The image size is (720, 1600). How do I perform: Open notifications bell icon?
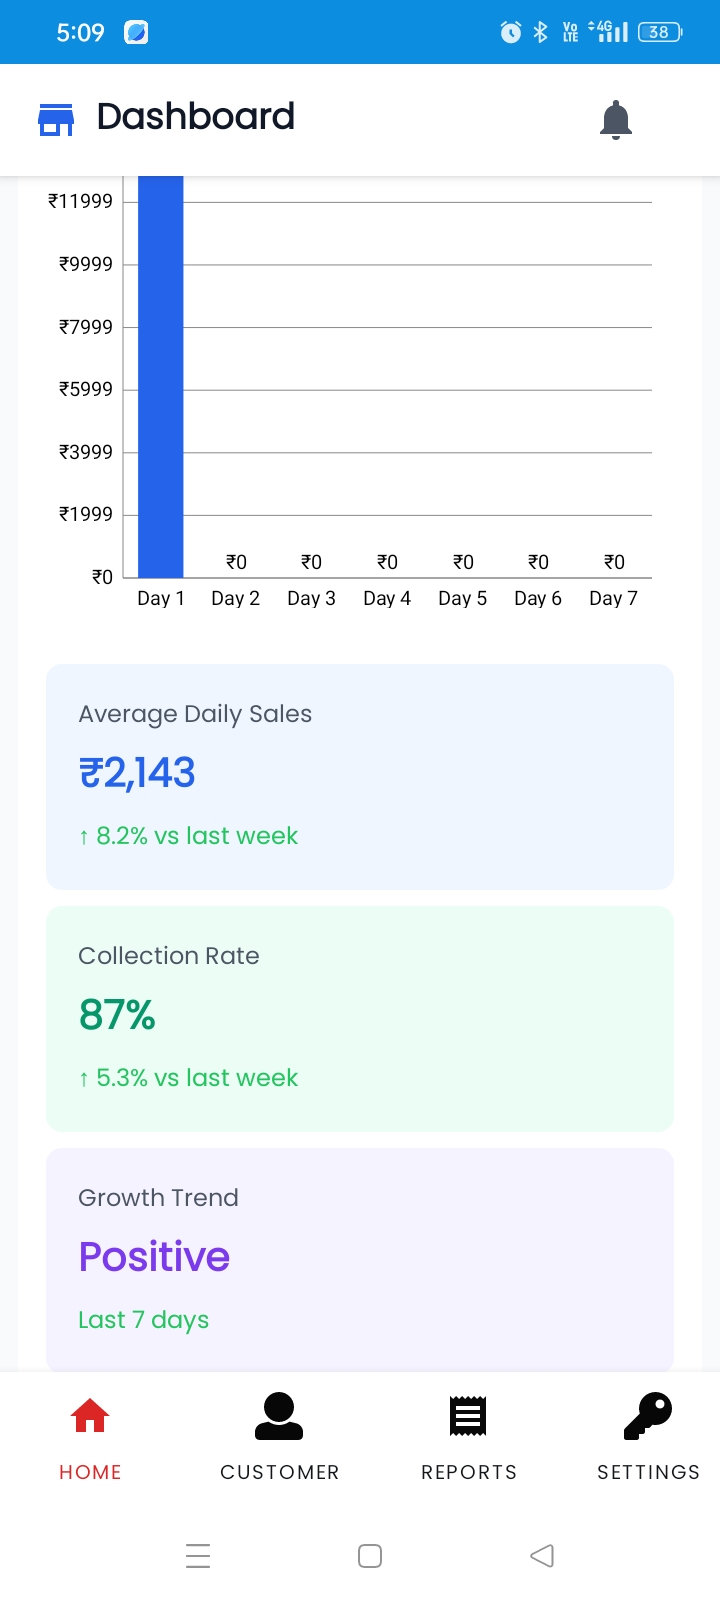616,120
